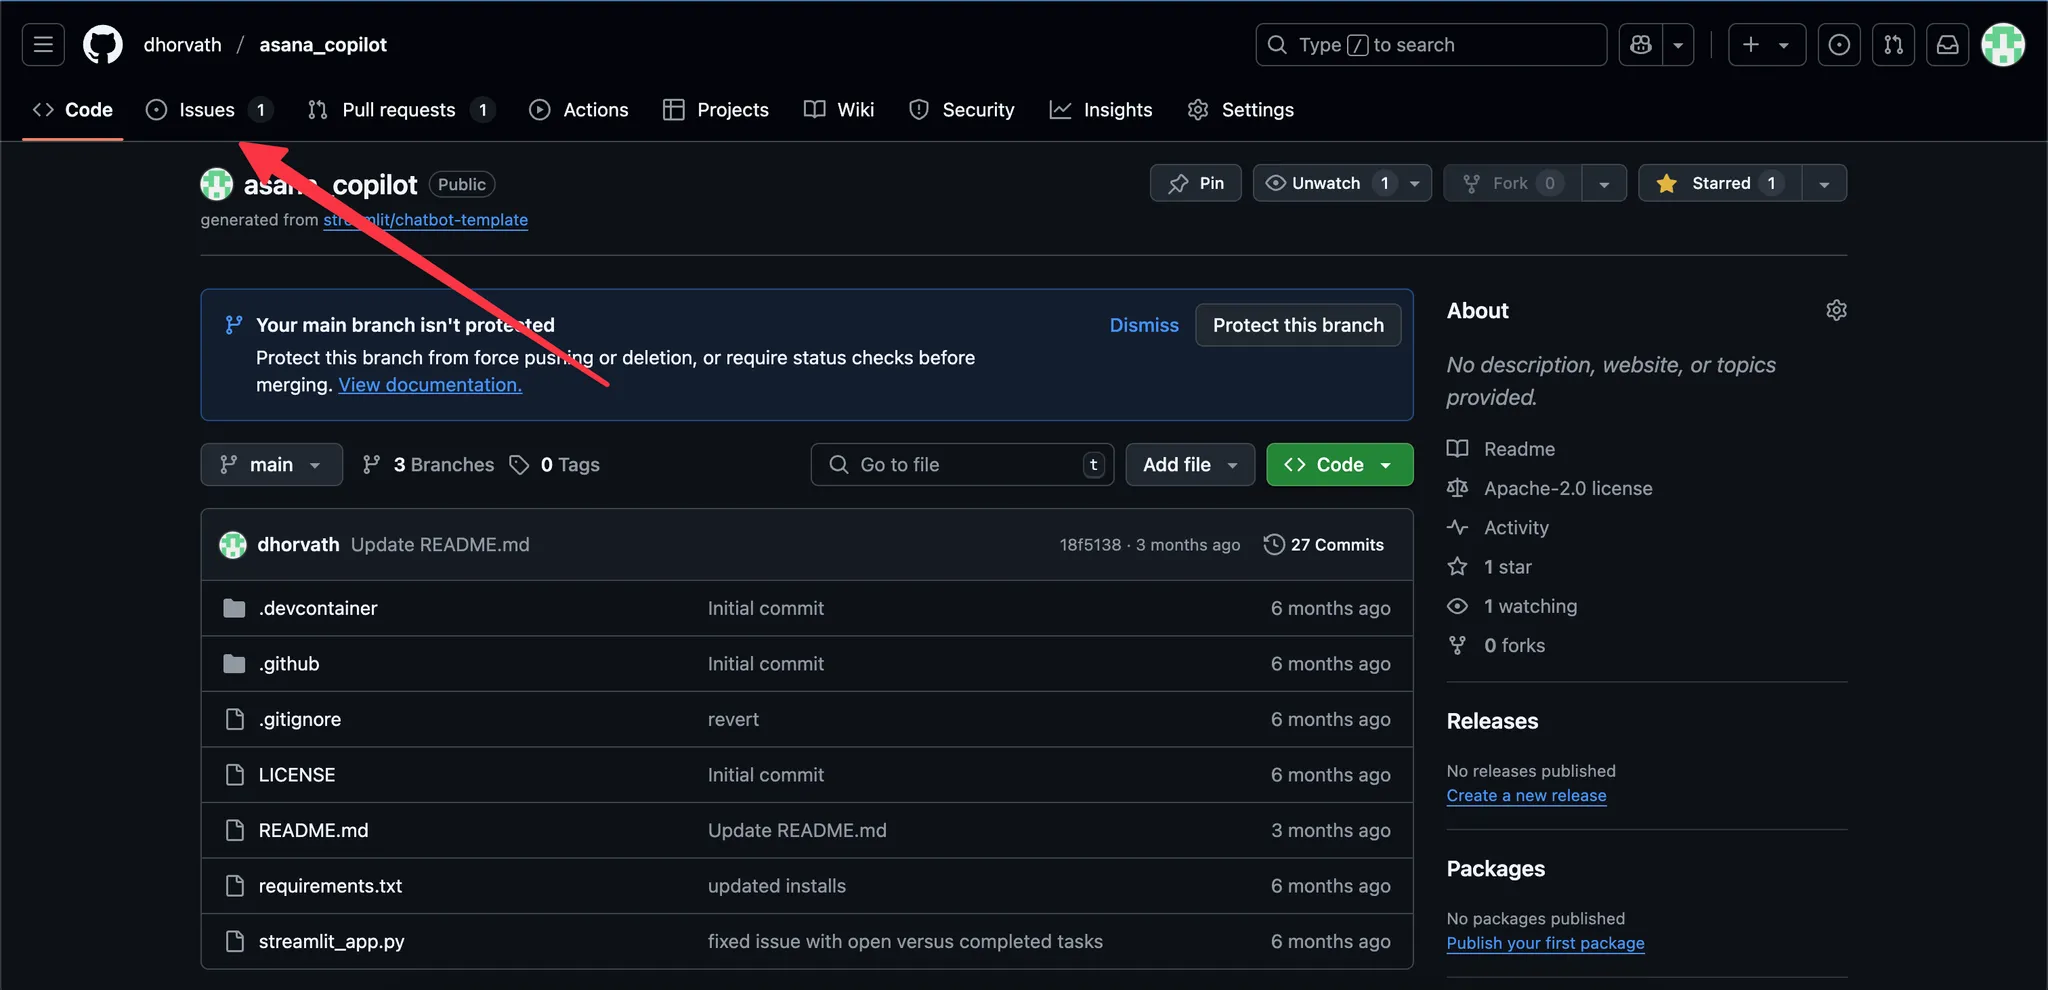Open Copilot chat icon in header

coord(1641,45)
